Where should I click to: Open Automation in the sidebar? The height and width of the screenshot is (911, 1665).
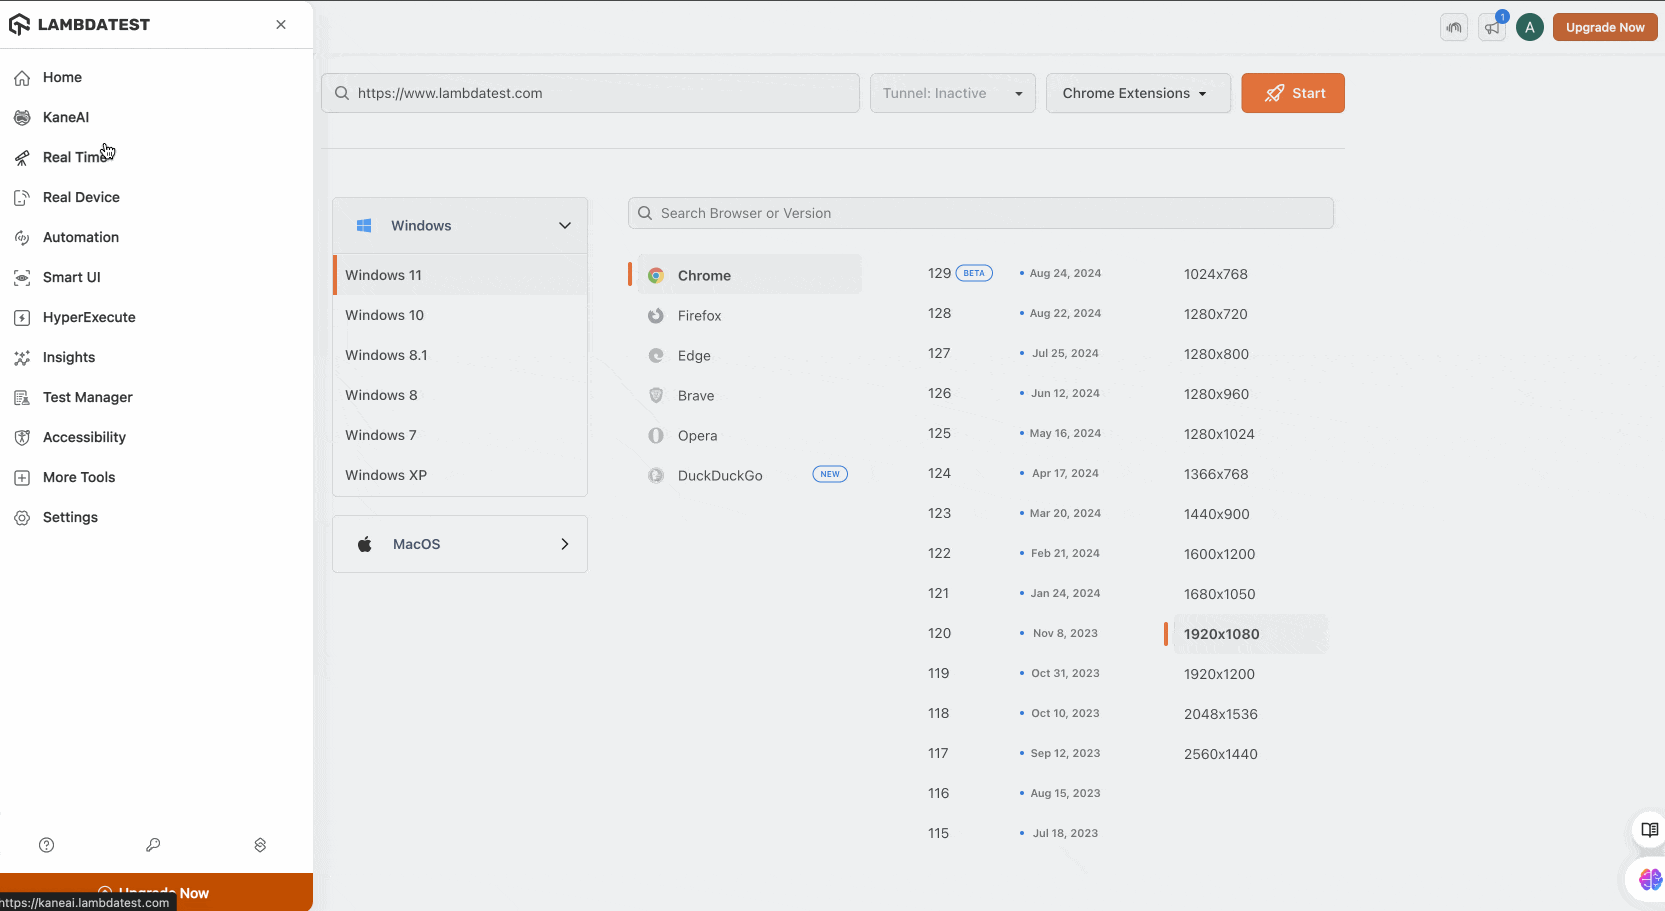pyautogui.click(x=80, y=237)
